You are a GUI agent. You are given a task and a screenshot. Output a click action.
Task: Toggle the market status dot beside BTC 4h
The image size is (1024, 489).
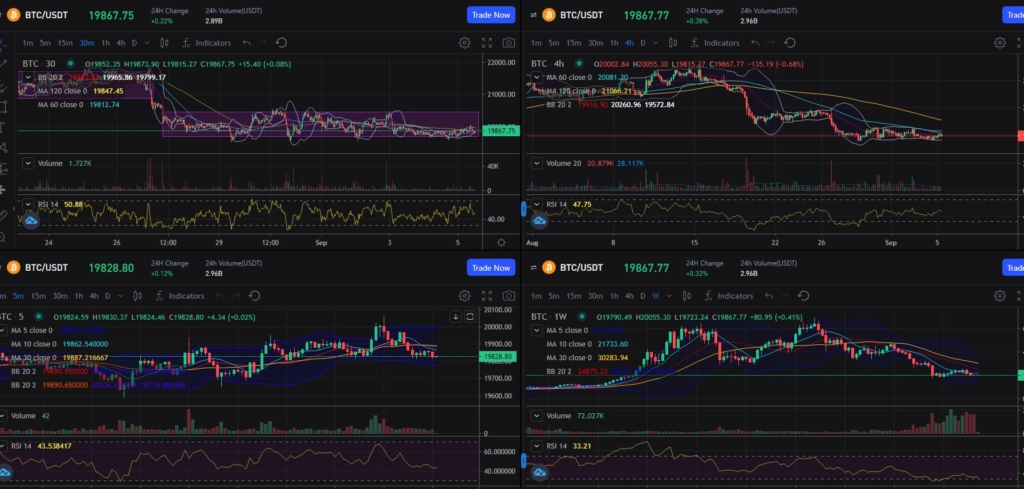tap(579, 64)
